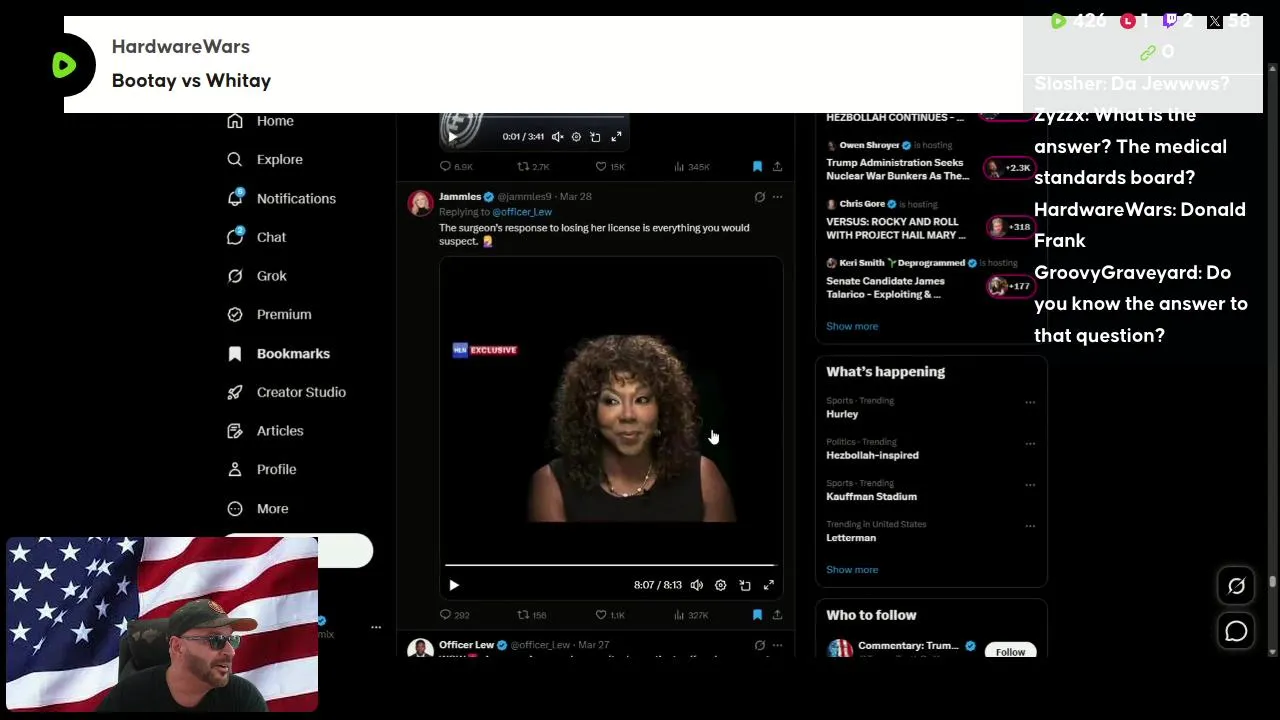The height and width of the screenshot is (720, 1280).
Task: Open Notifications in the sidebar
Action: [281, 198]
